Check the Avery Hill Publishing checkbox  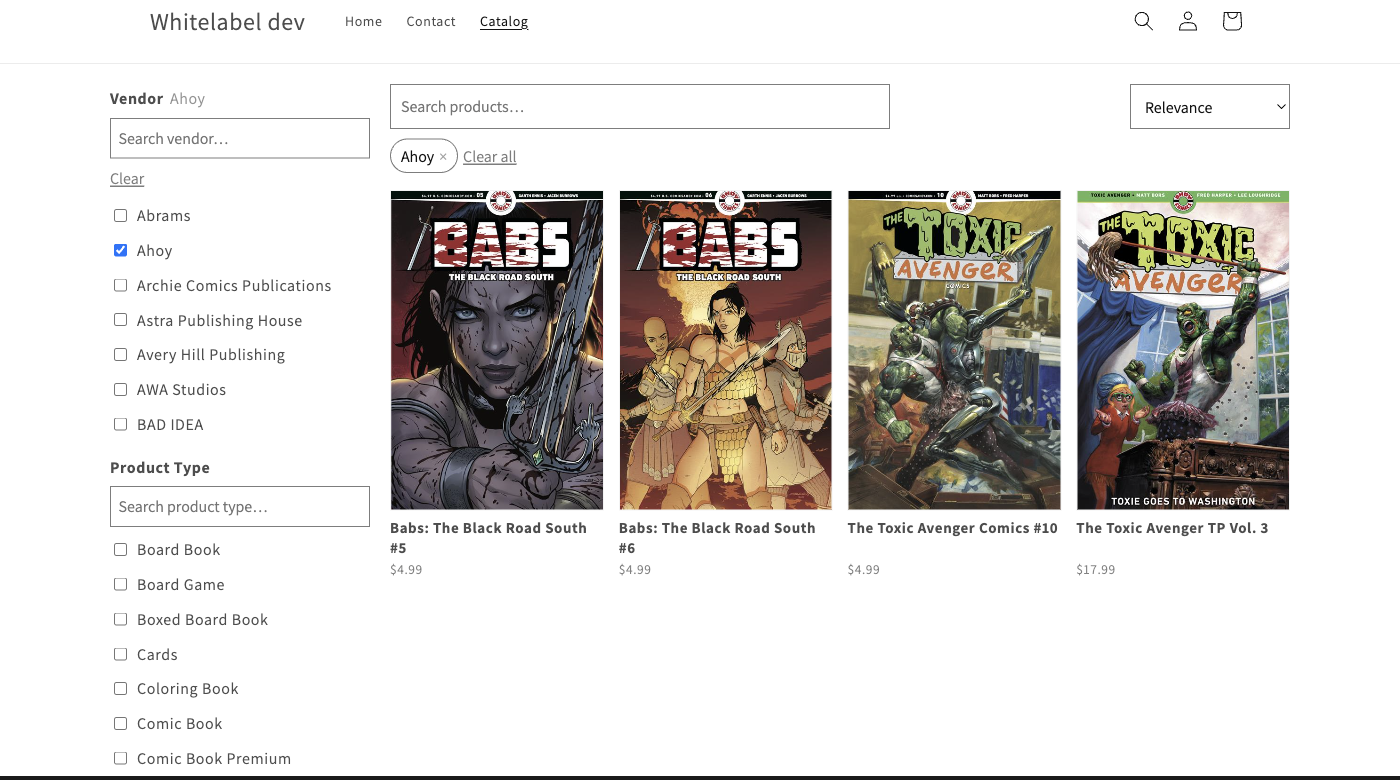click(121, 354)
